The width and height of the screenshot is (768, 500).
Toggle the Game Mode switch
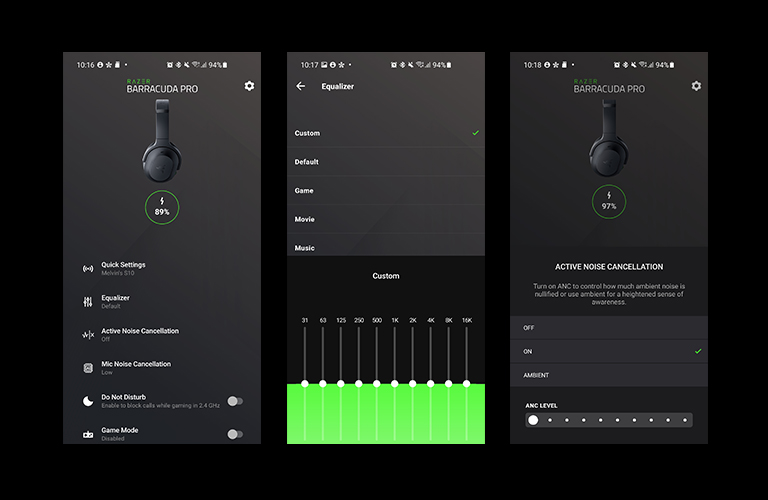tap(235, 434)
